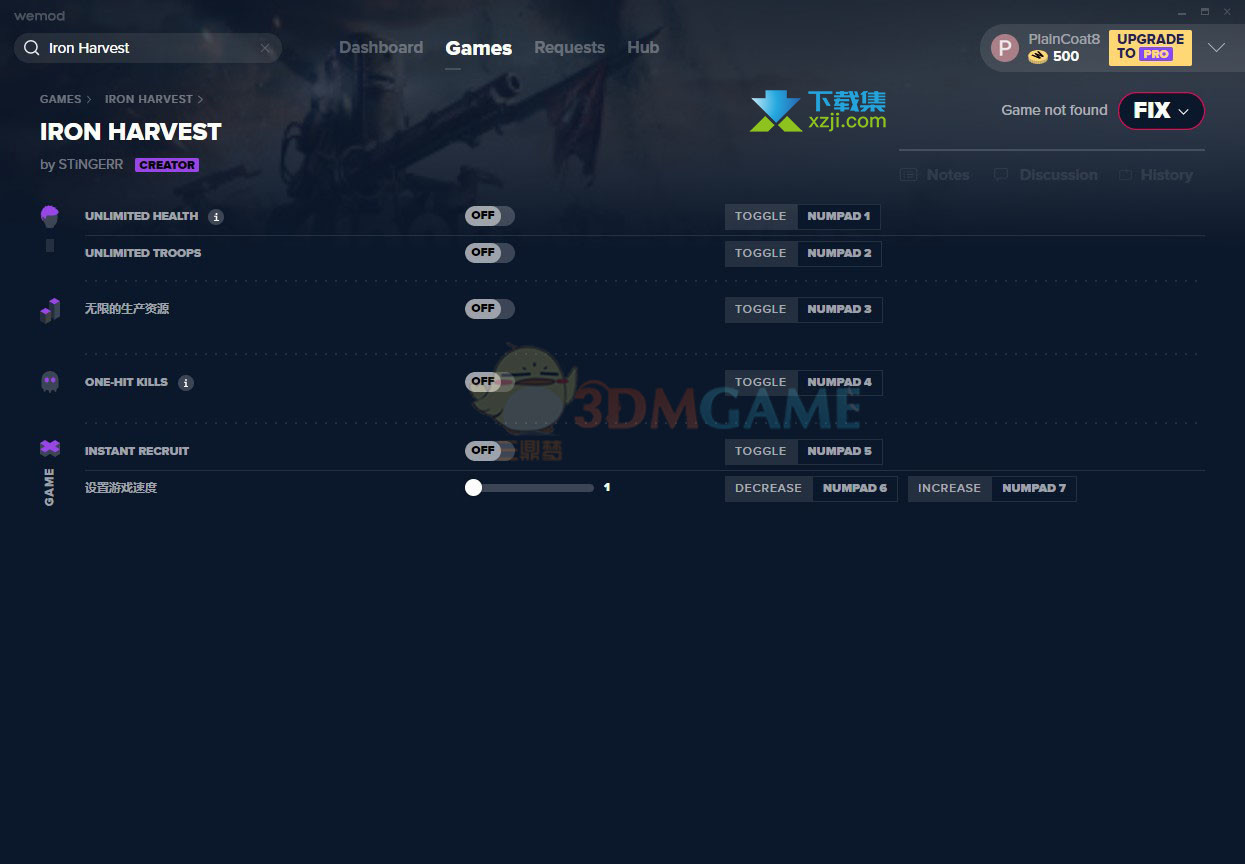Click the search magnifier icon

32,48
